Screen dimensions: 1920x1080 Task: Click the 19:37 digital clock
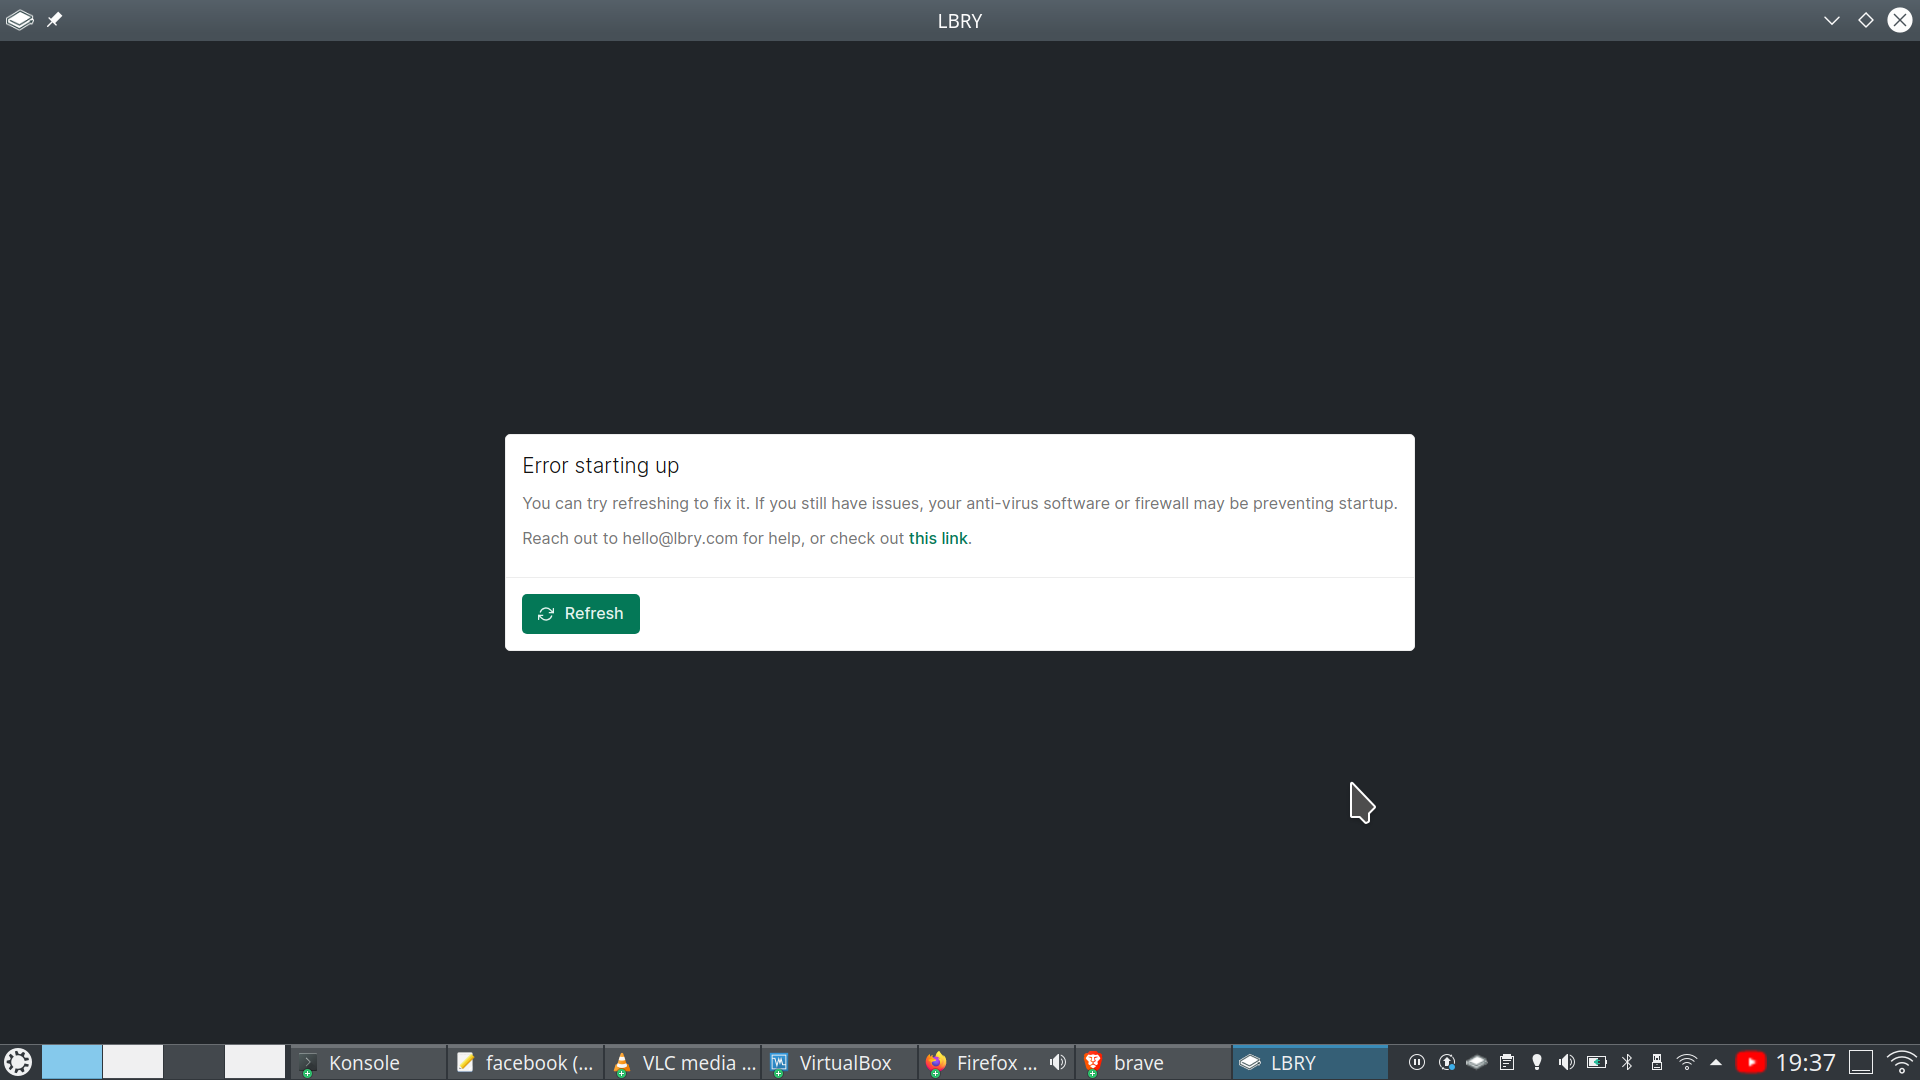(x=1806, y=1062)
